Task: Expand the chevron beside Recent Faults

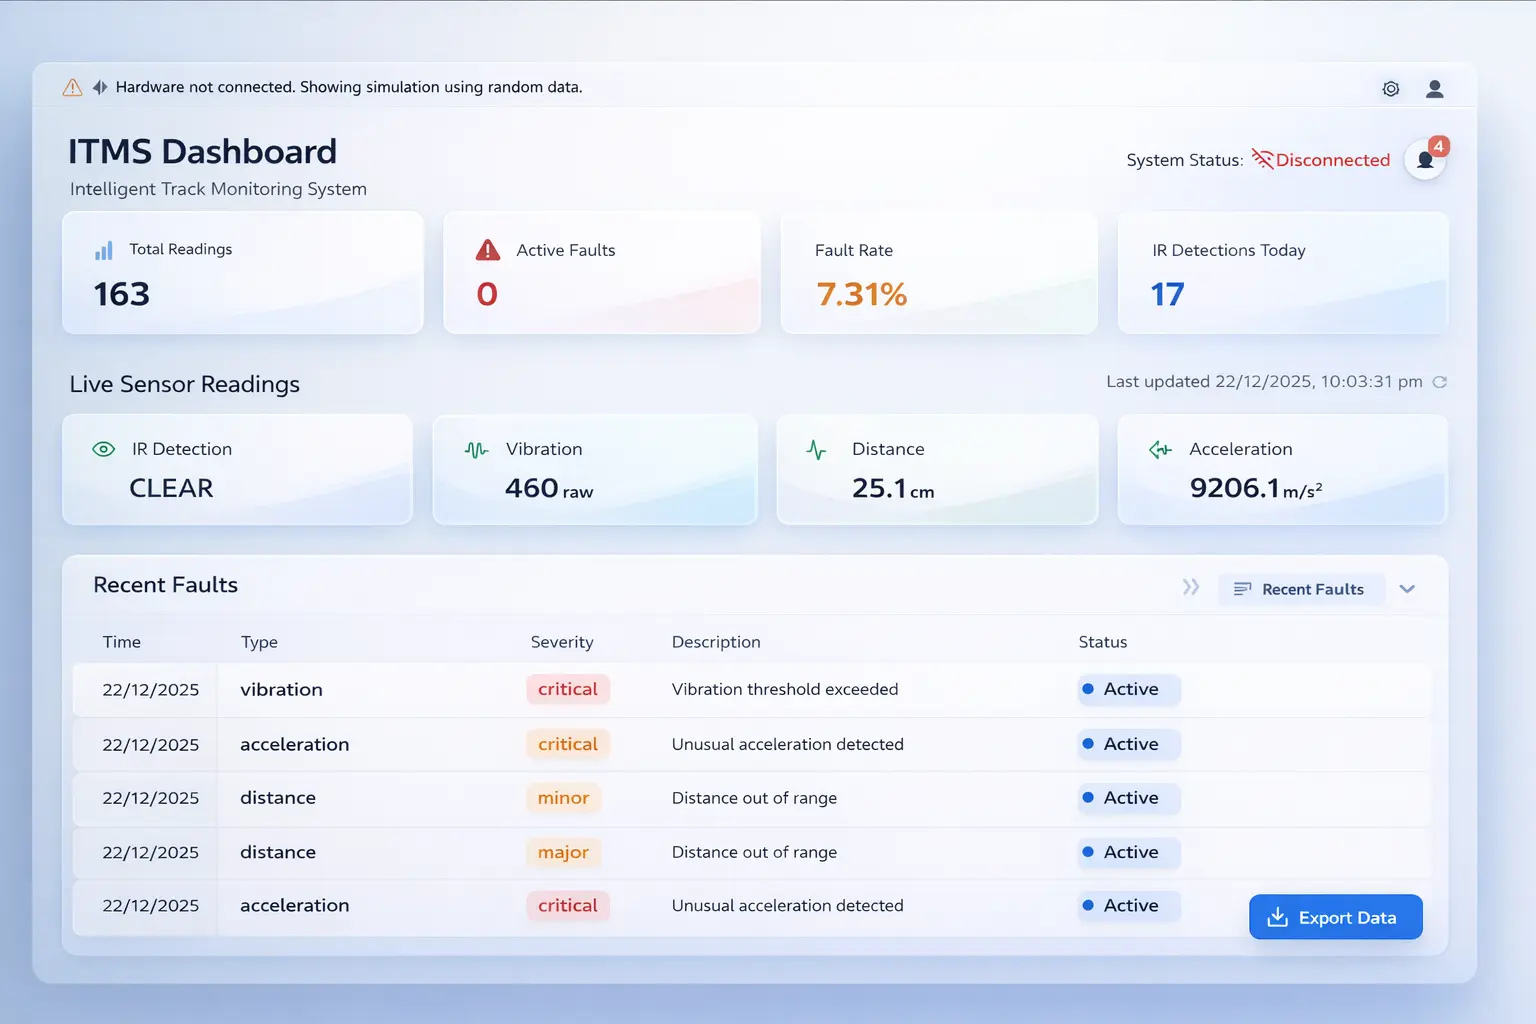Action: coord(1407,589)
